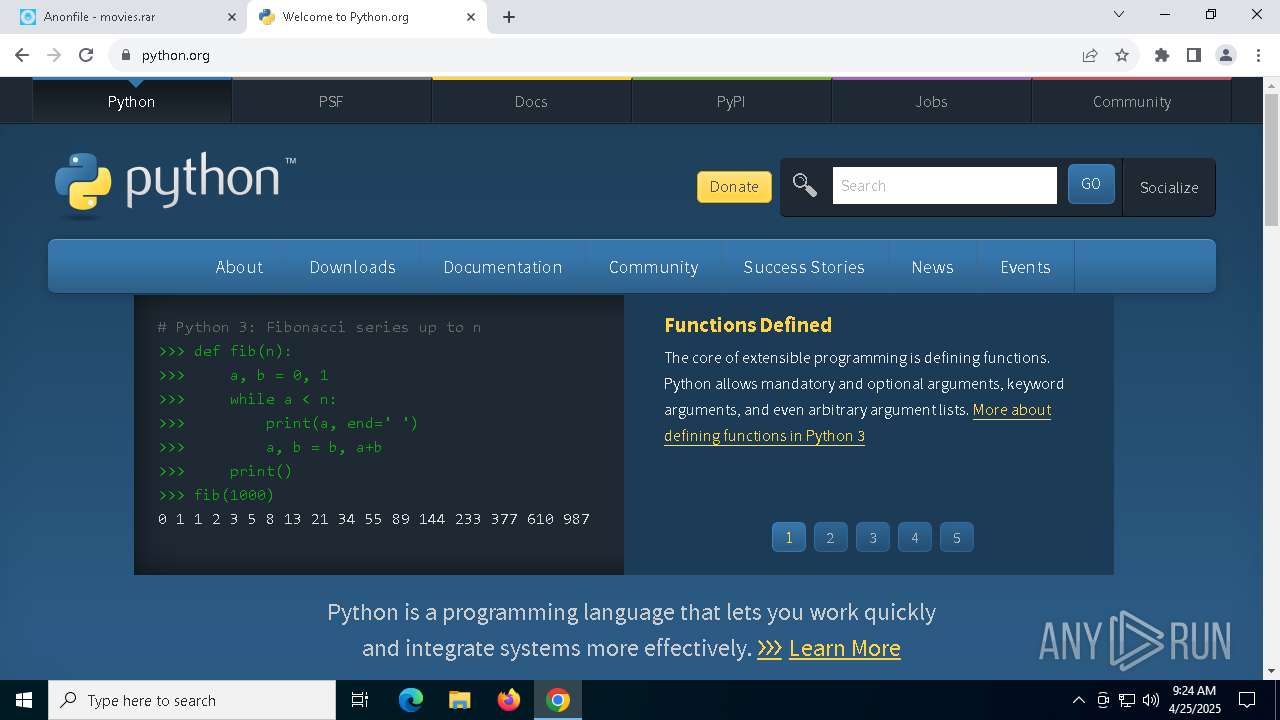Open Chrome's three-dot menu
This screenshot has width=1280, height=720.
coord(1258,55)
